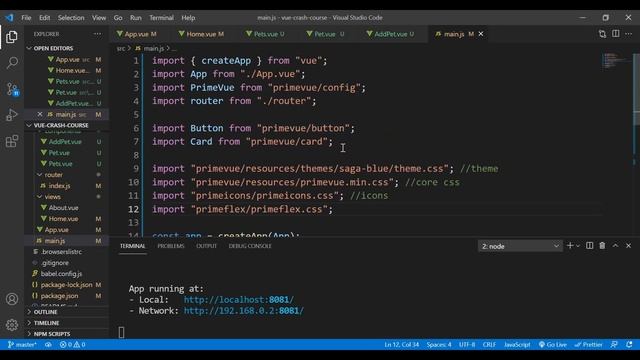Open the 192.168.0.2:8081 network link
This screenshot has height=360, width=640.
pyautogui.click(x=244, y=311)
